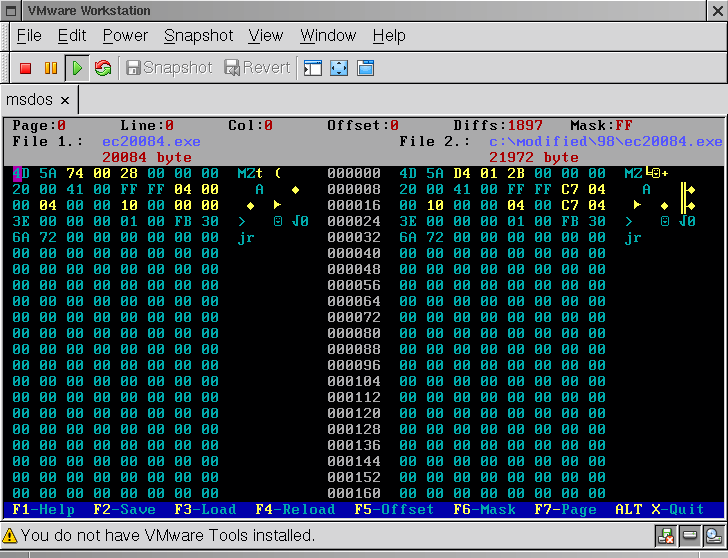Click F7-Page in the bottom bar
Viewport: 728px width, 558px height.
[566, 510]
